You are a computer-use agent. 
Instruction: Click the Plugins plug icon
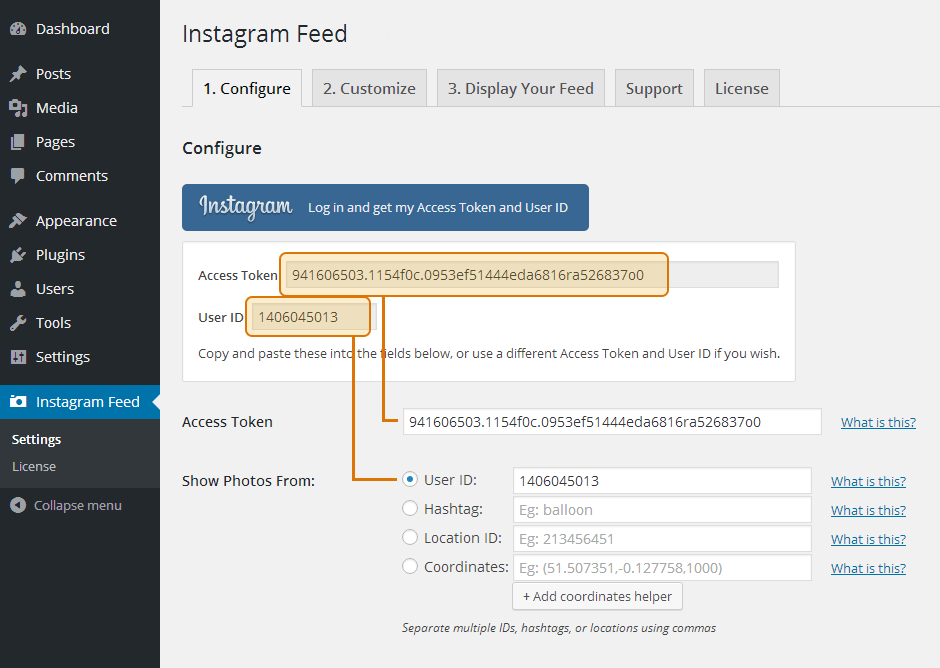click(18, 255)
